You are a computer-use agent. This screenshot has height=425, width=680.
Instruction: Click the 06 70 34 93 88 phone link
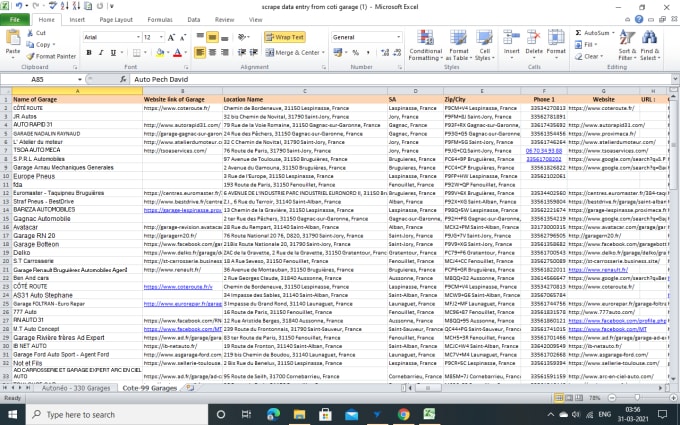click(x=544, y=150)
